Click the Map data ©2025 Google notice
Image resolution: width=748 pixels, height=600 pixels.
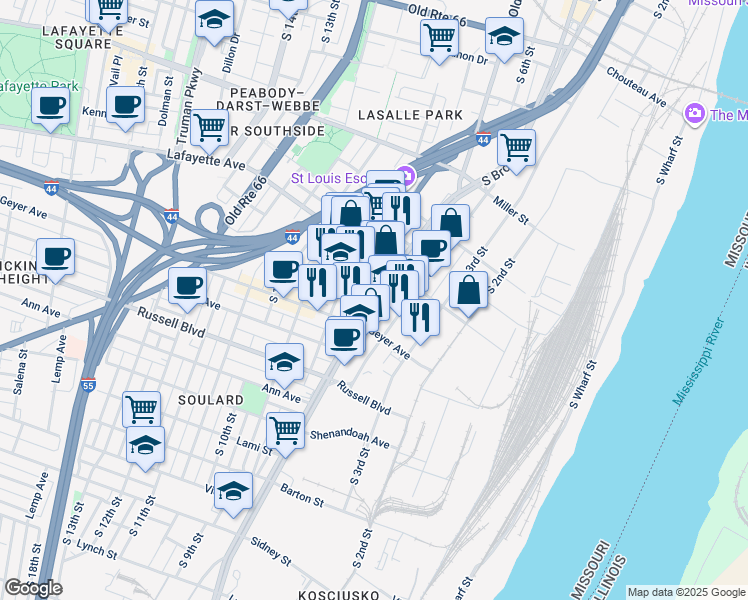(686, 592)
